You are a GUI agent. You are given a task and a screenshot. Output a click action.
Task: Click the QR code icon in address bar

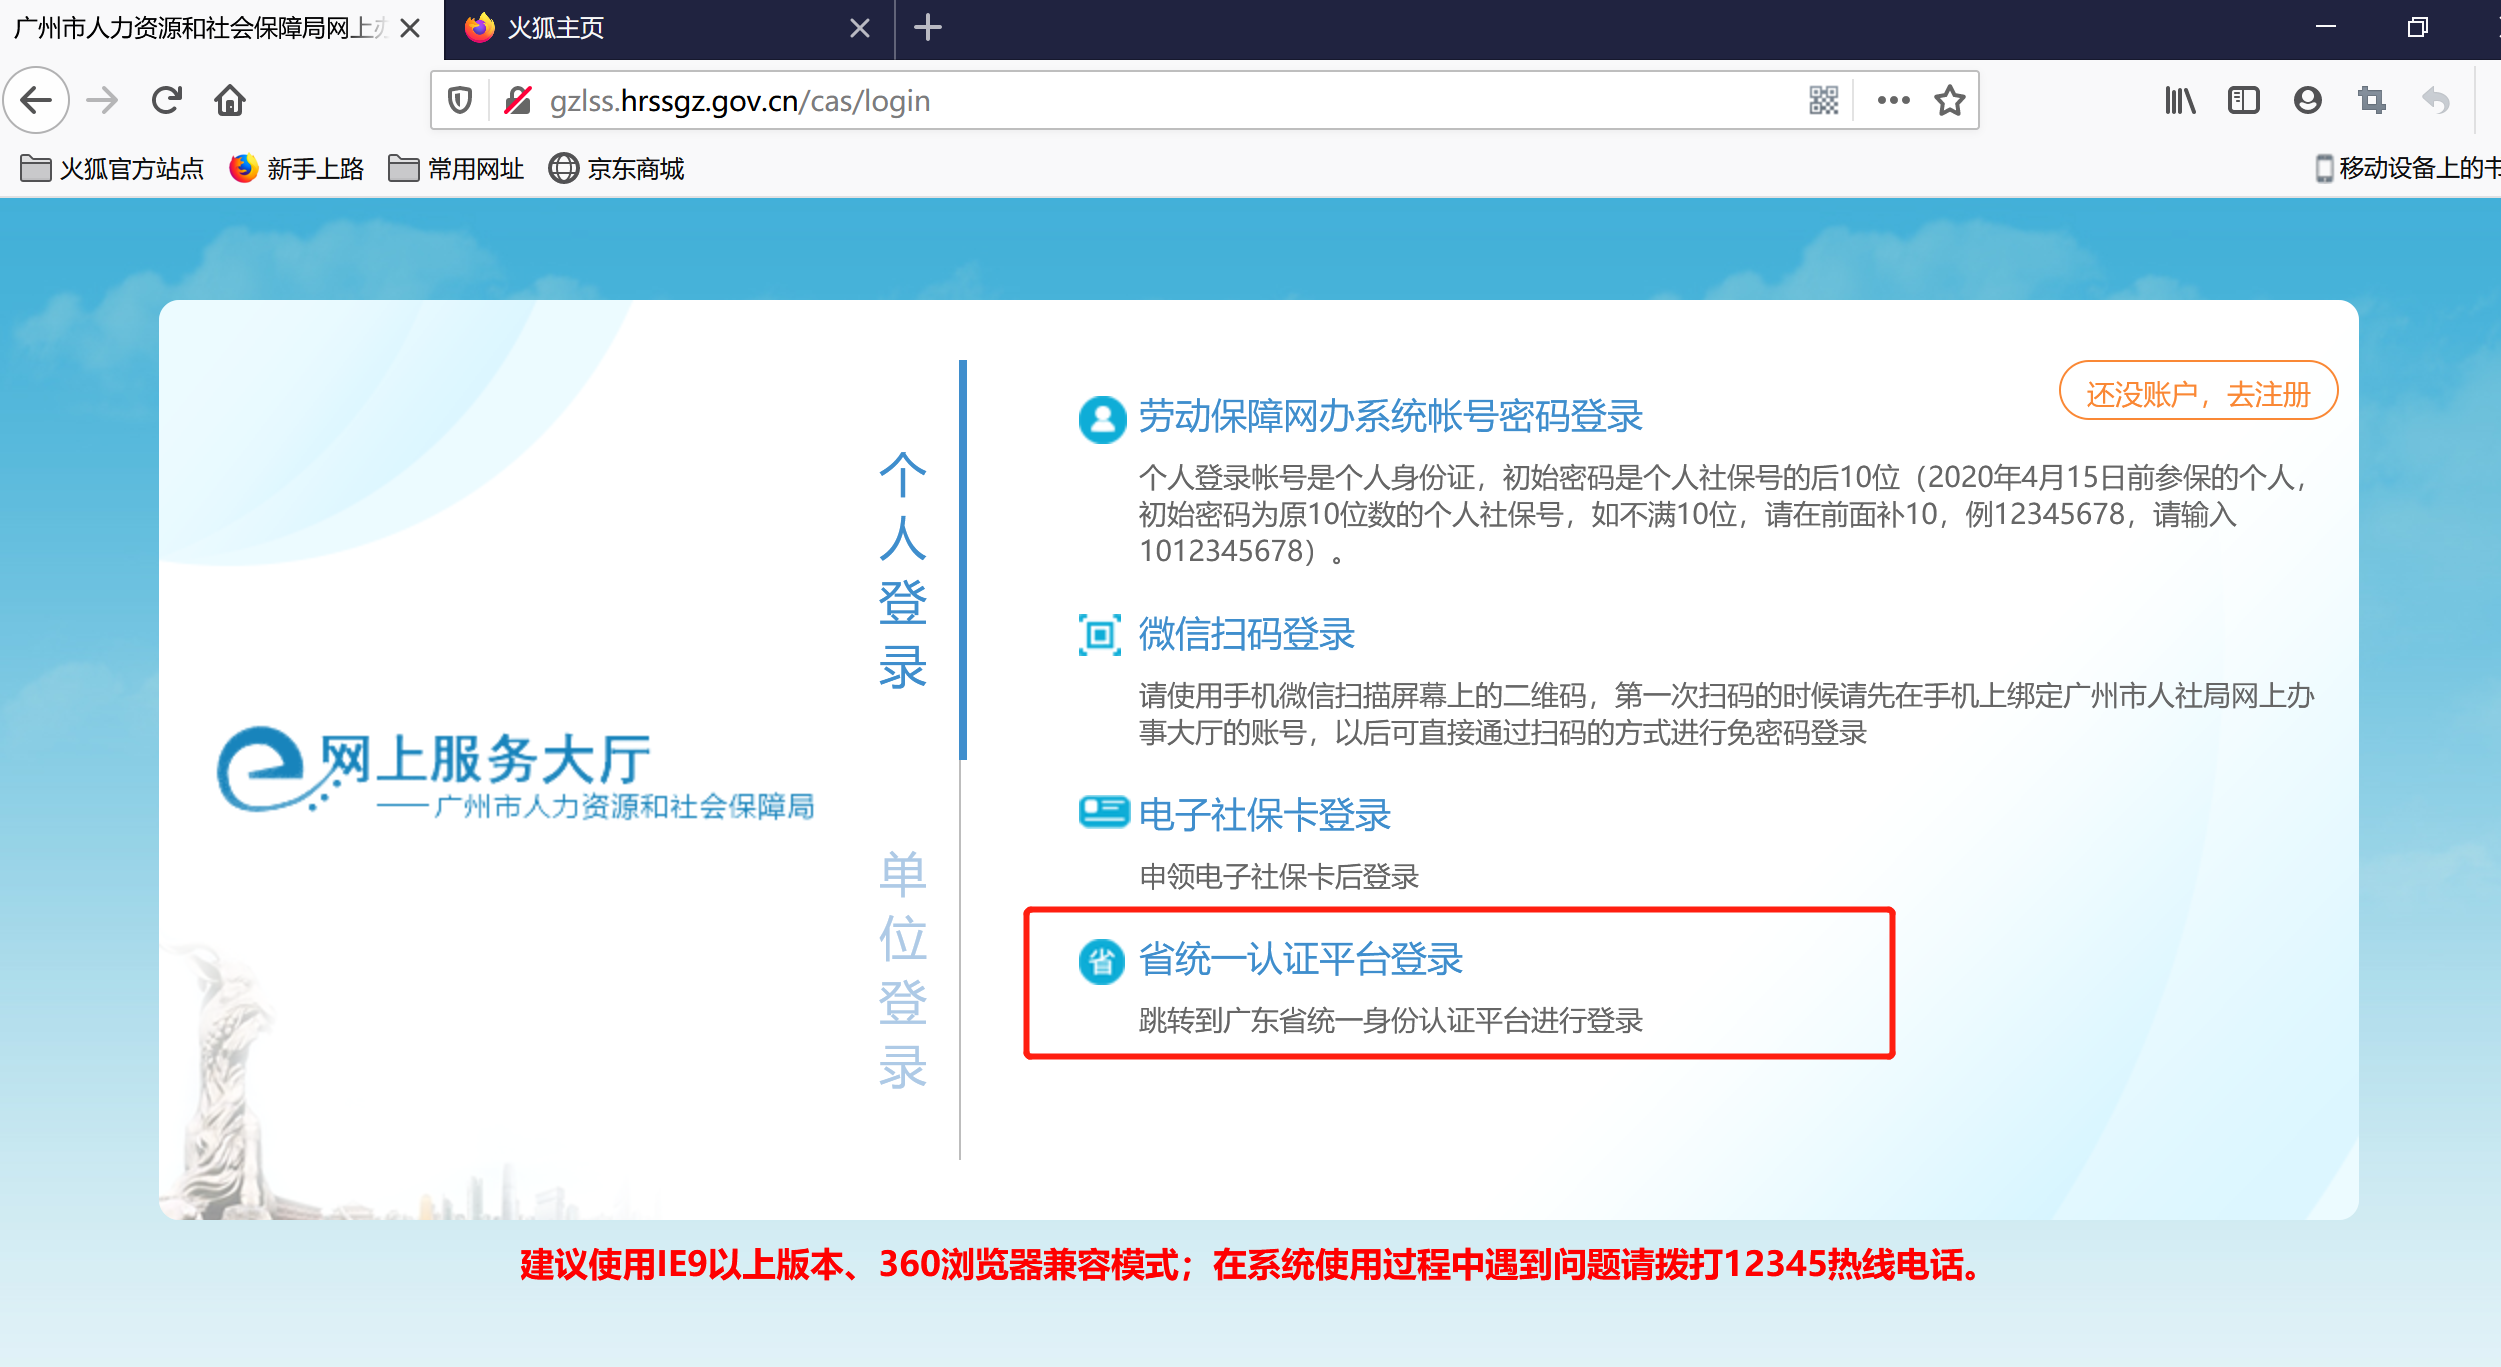(1823, 100)
